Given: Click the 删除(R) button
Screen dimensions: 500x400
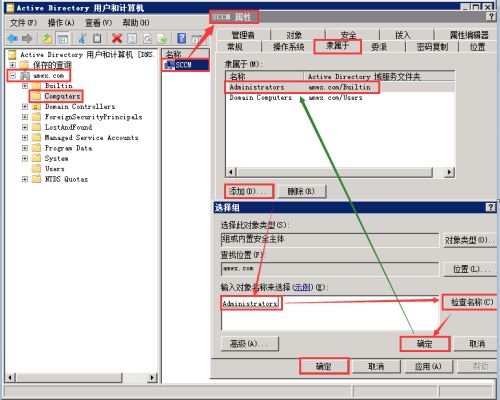Looking at the screenshot, I should tap(301, 191).
